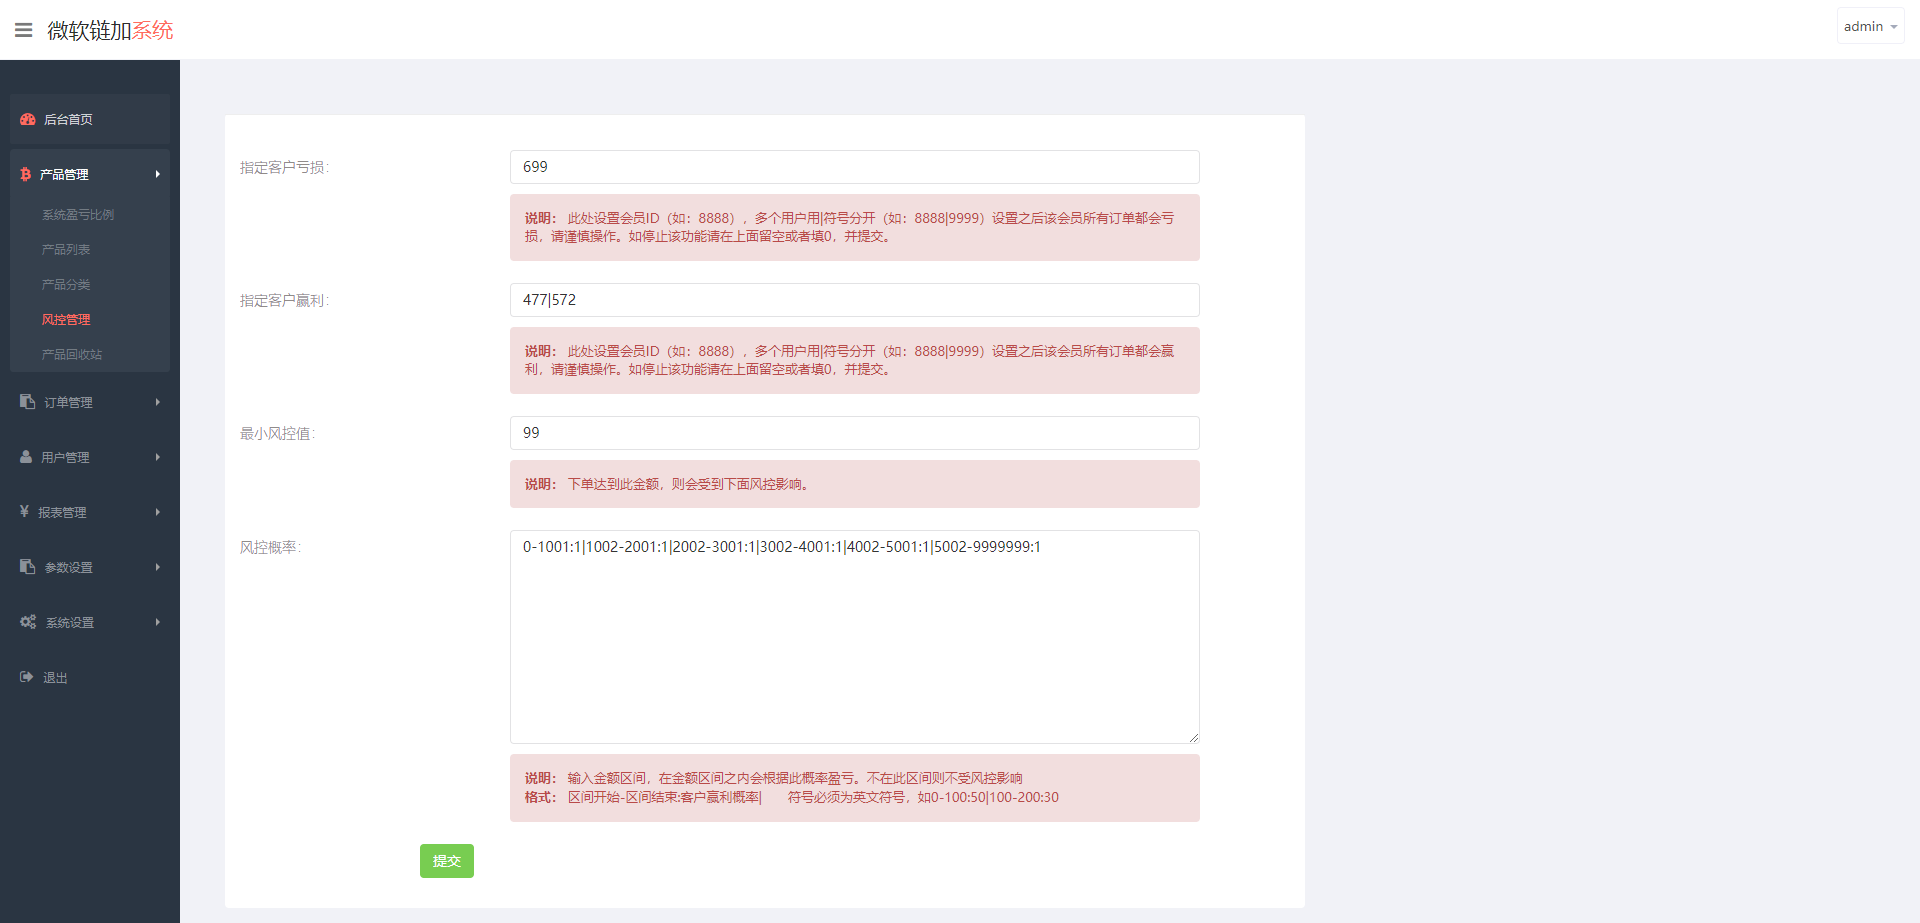Image resolution: width=1920 pixels, height=923 pixels.
Task: Collapse the 产品管理 submenu arrow
Action: click(157, 174)
